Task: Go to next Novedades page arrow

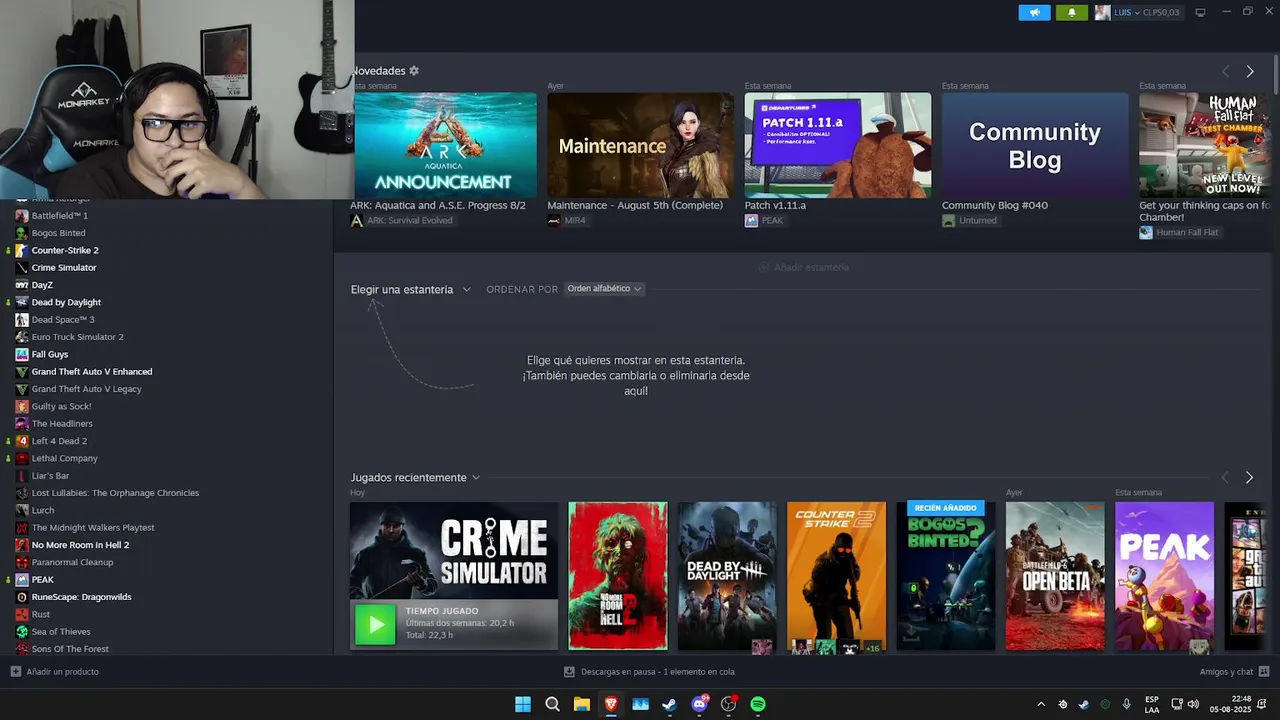Action: (x=1249, y=71)
